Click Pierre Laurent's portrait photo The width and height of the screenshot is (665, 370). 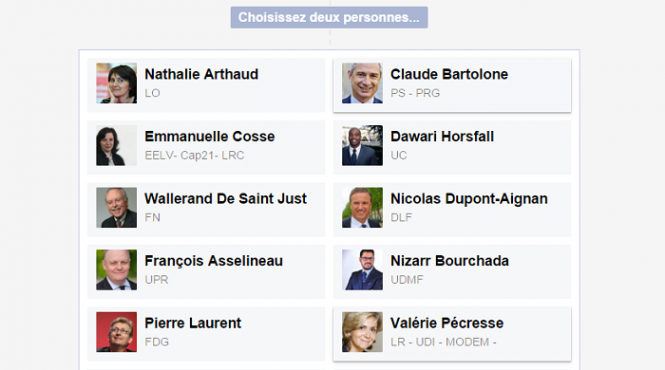(x=117, y=332)
